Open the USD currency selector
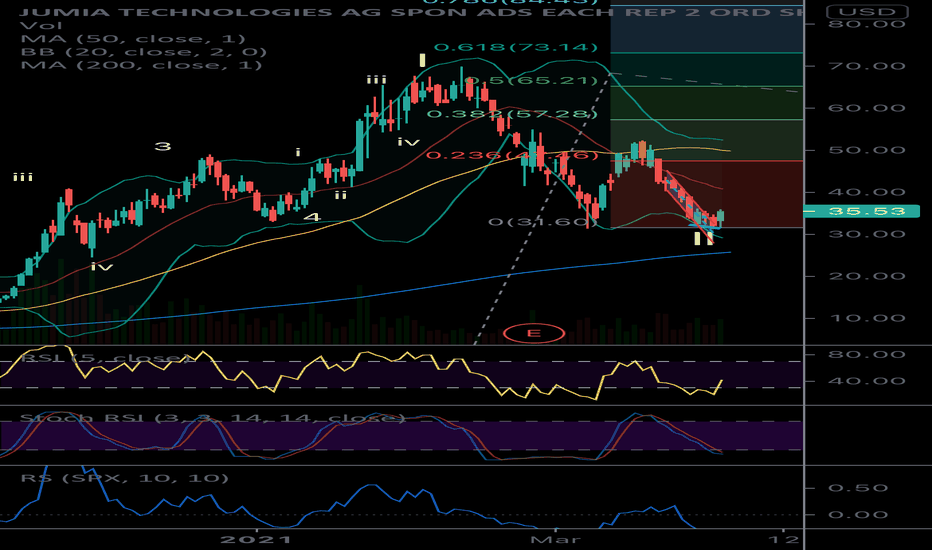This screenshot has height=550, width=932. pos(868,11)
